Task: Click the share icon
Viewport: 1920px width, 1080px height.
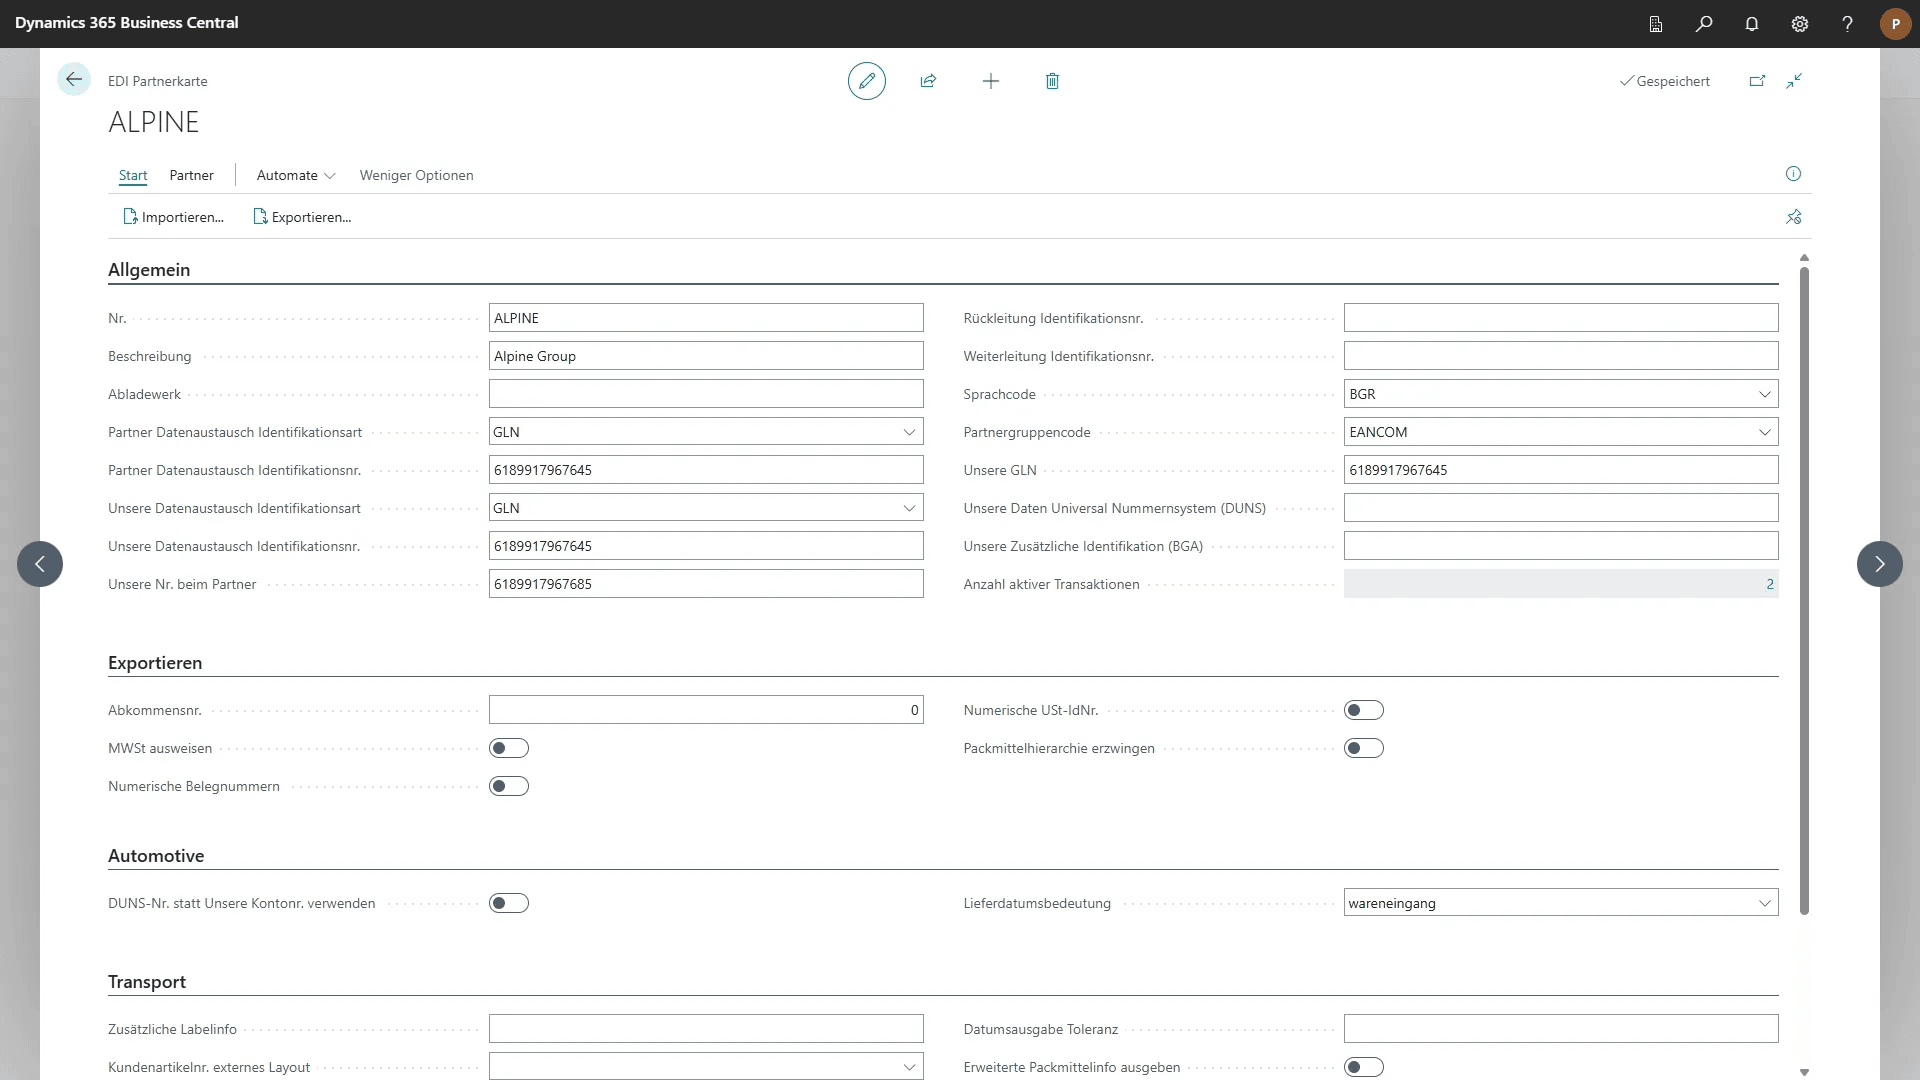Action: pos(928,81)
